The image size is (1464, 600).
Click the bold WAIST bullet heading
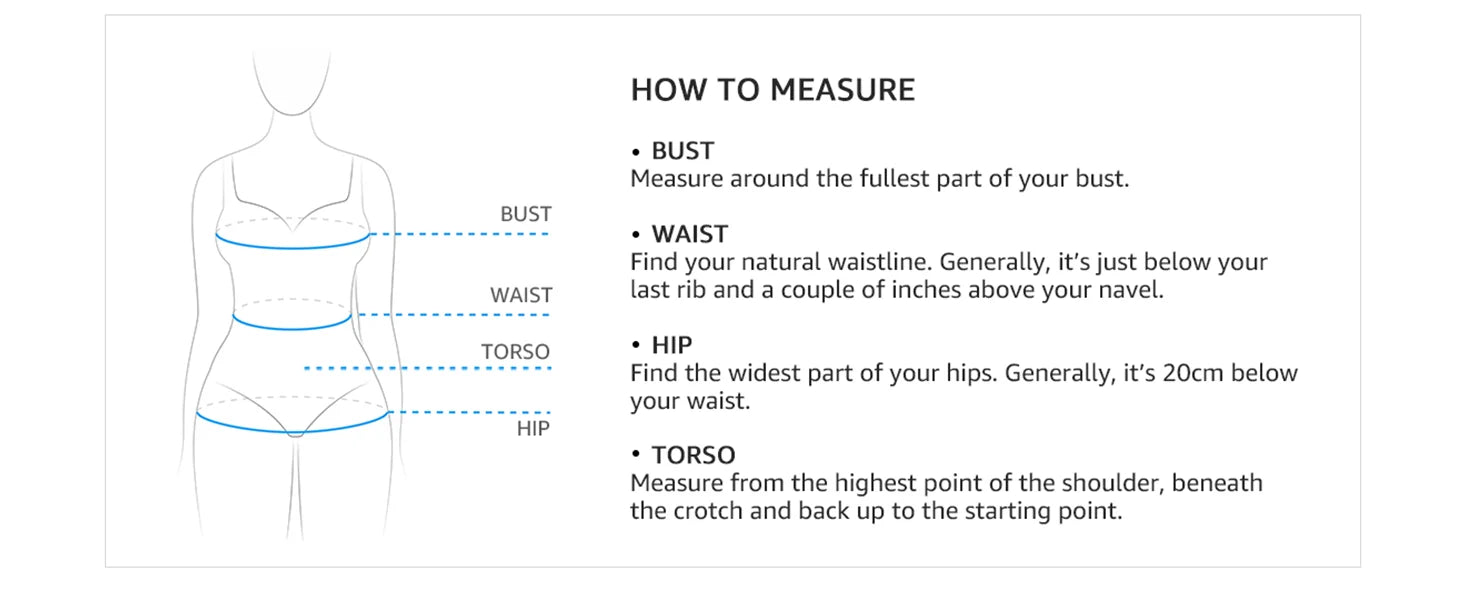689,234
